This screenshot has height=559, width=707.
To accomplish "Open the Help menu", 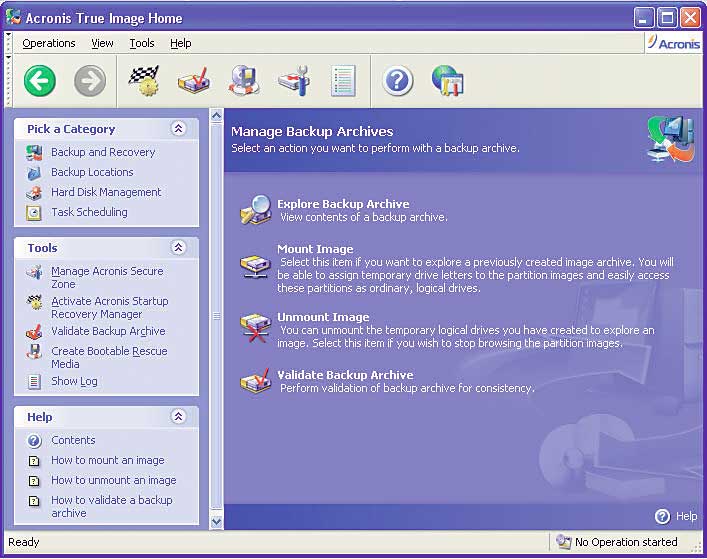I will point(181,43).
